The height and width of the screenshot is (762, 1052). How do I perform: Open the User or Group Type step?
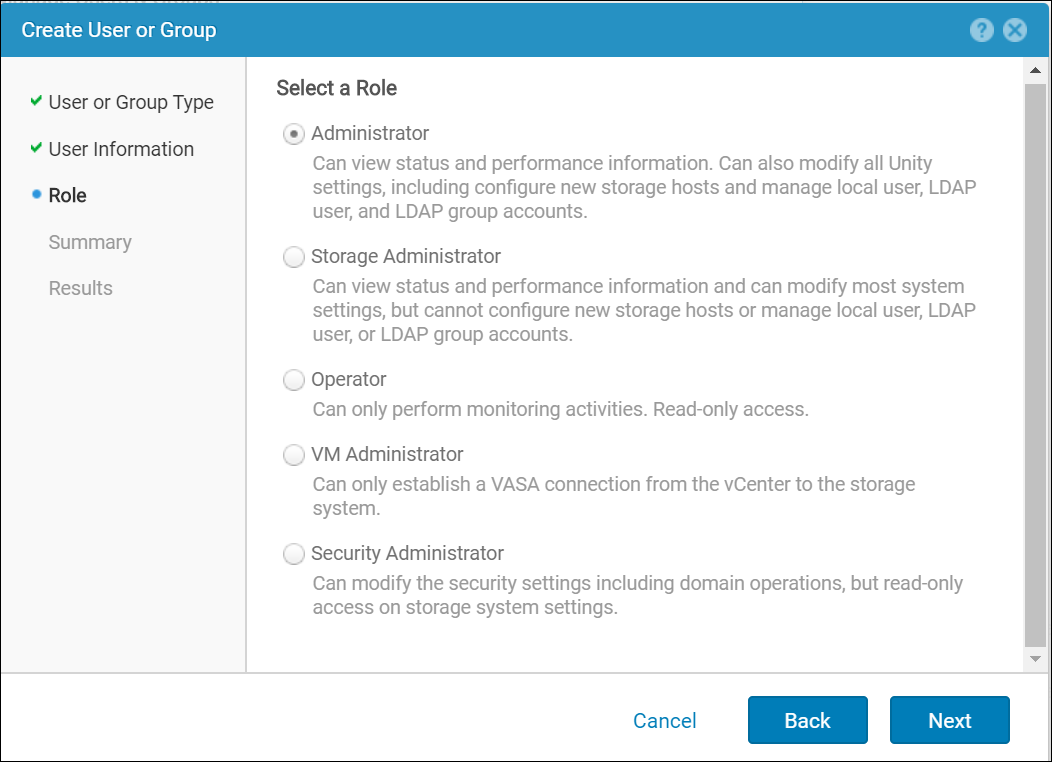point(130,101)
